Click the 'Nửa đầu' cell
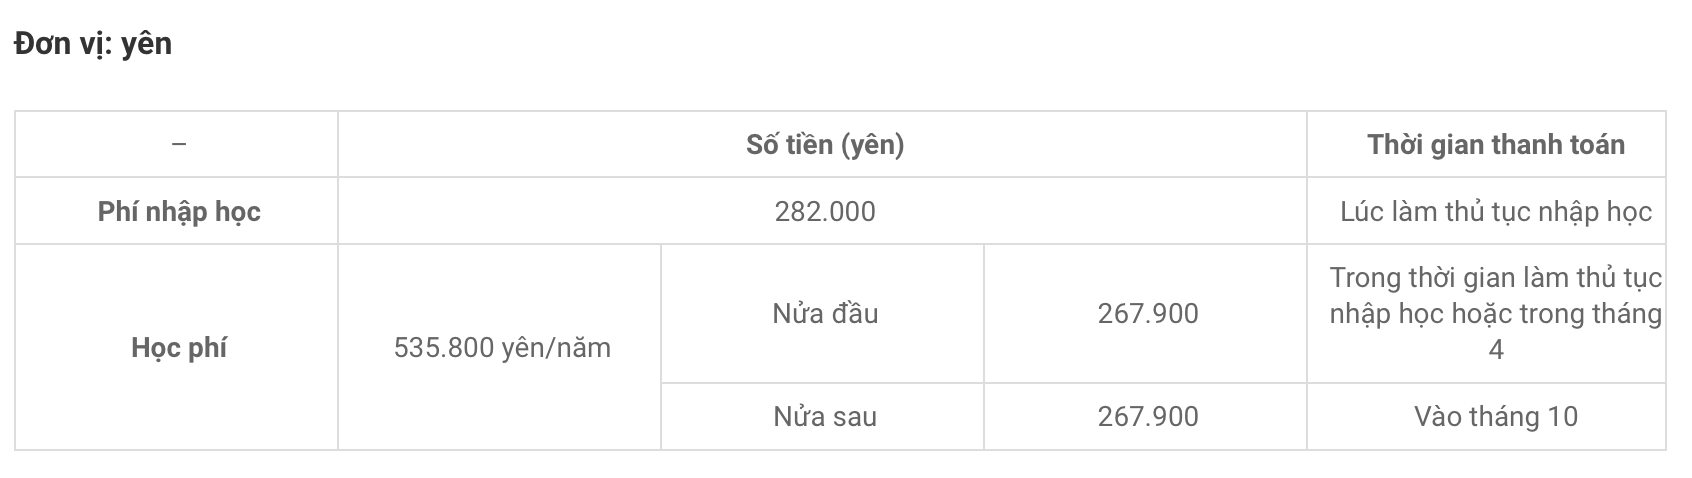The image size is (1692, 478). point(825,314)
